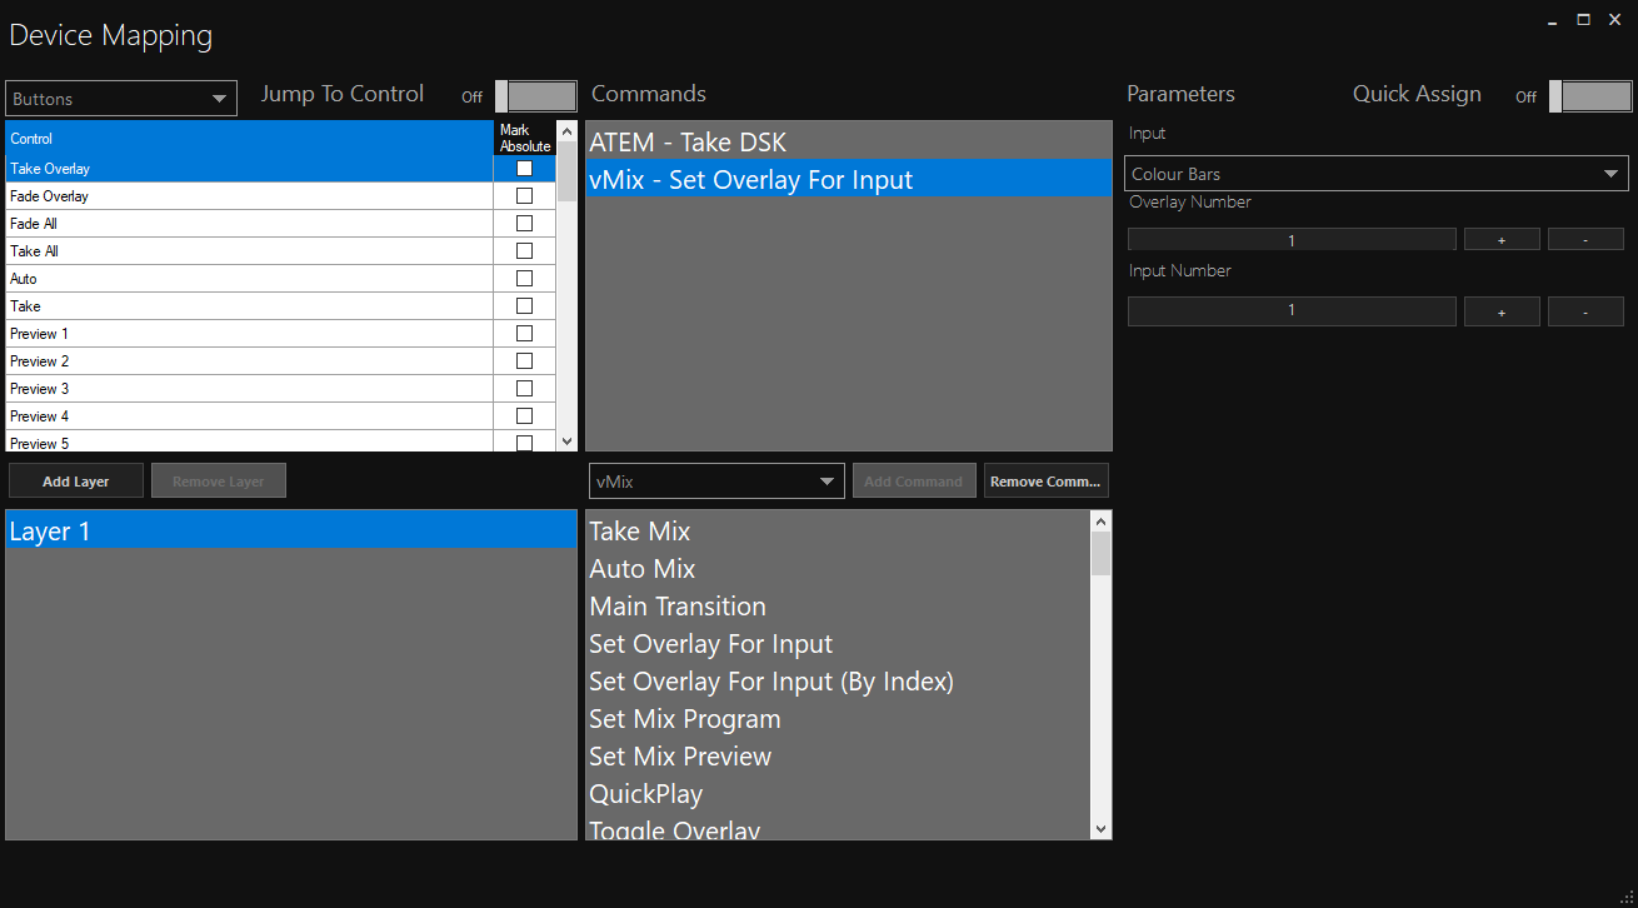1638x908 pixels.
Task: Check Mark Absolute for Take row
Action: click(x=524, y=306)
